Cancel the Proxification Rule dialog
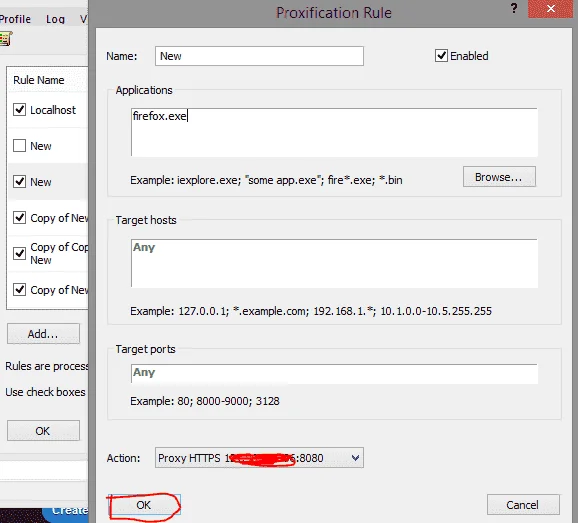 [523, 505]
